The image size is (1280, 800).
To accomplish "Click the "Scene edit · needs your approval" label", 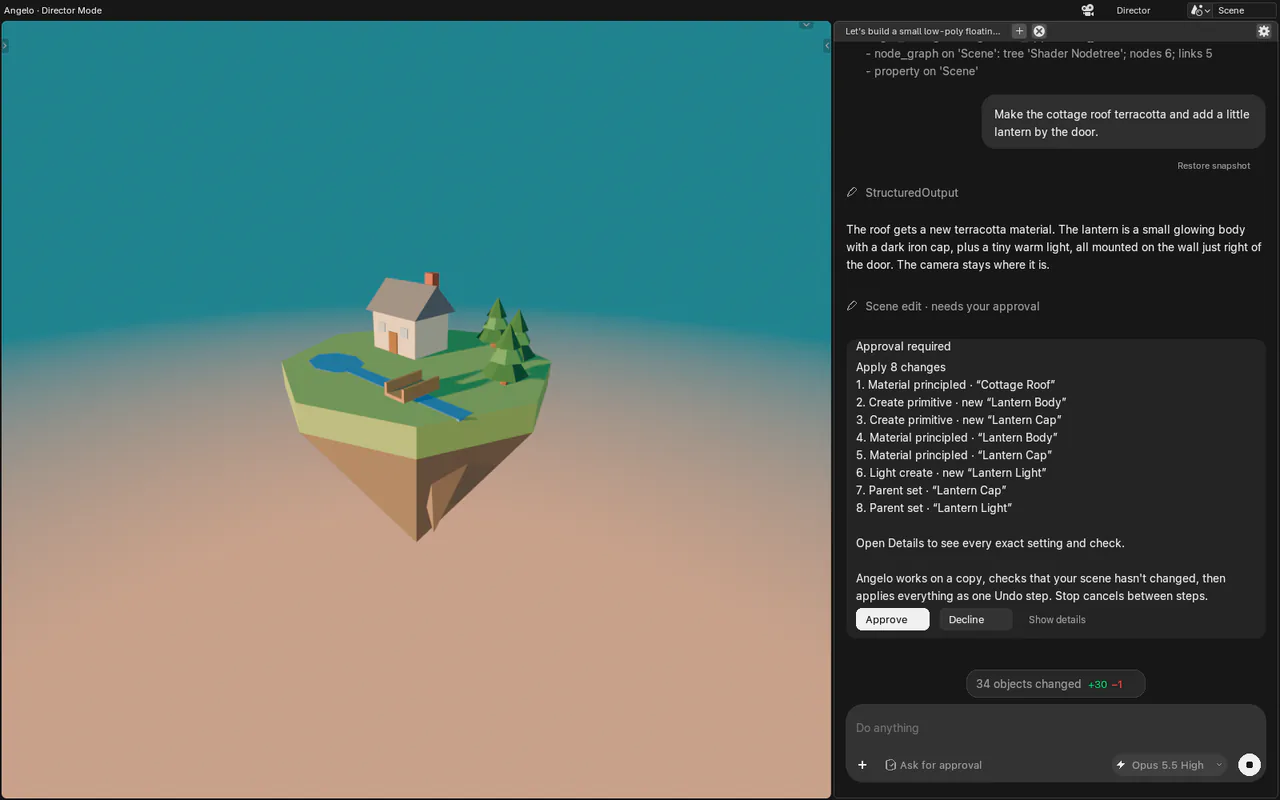I will tap(952, 306).
